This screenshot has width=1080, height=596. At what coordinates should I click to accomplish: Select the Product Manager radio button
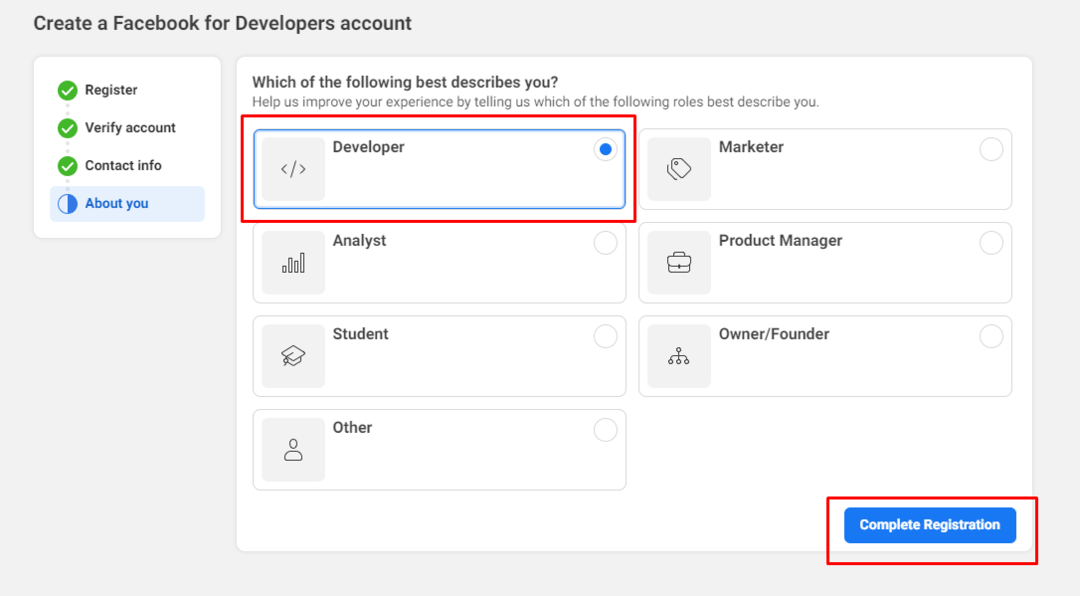[991, 242]
